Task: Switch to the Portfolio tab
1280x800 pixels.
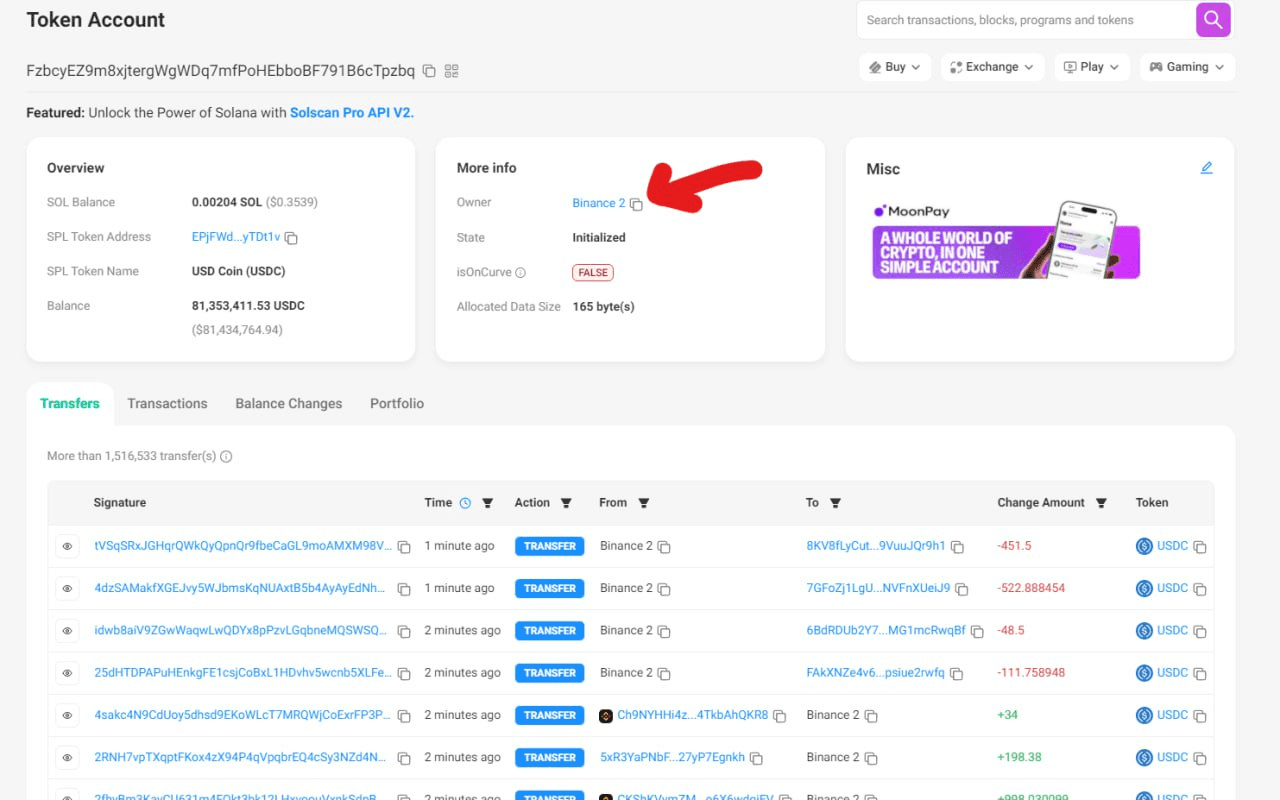Action: (397, 404)
